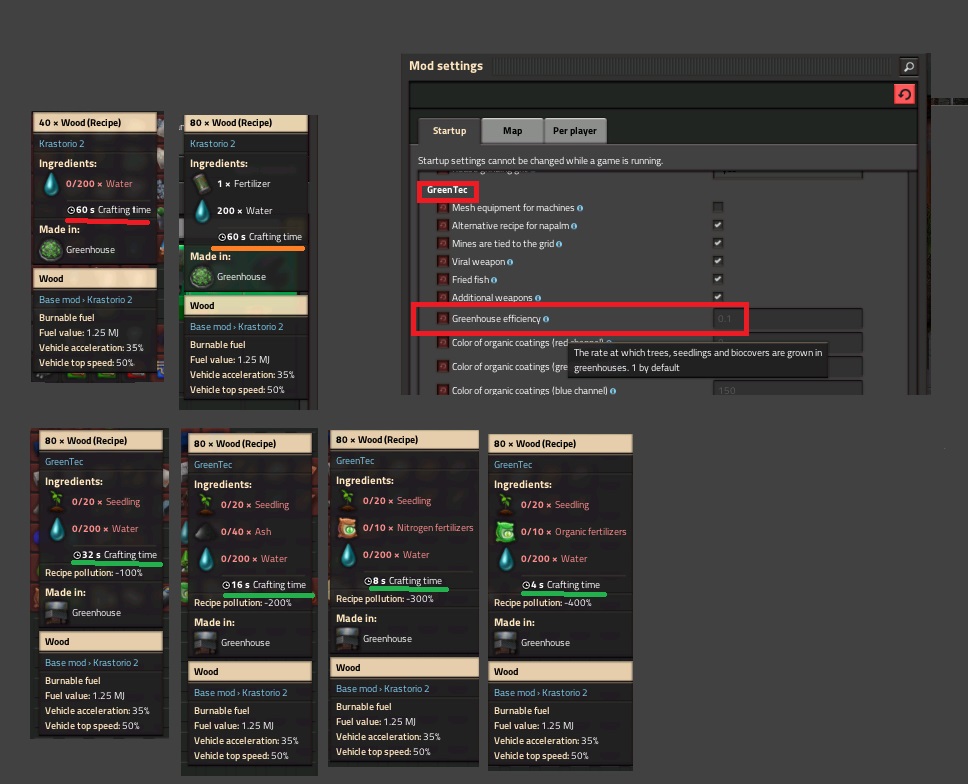Click the Ash ingredient icon

[206, 532]
